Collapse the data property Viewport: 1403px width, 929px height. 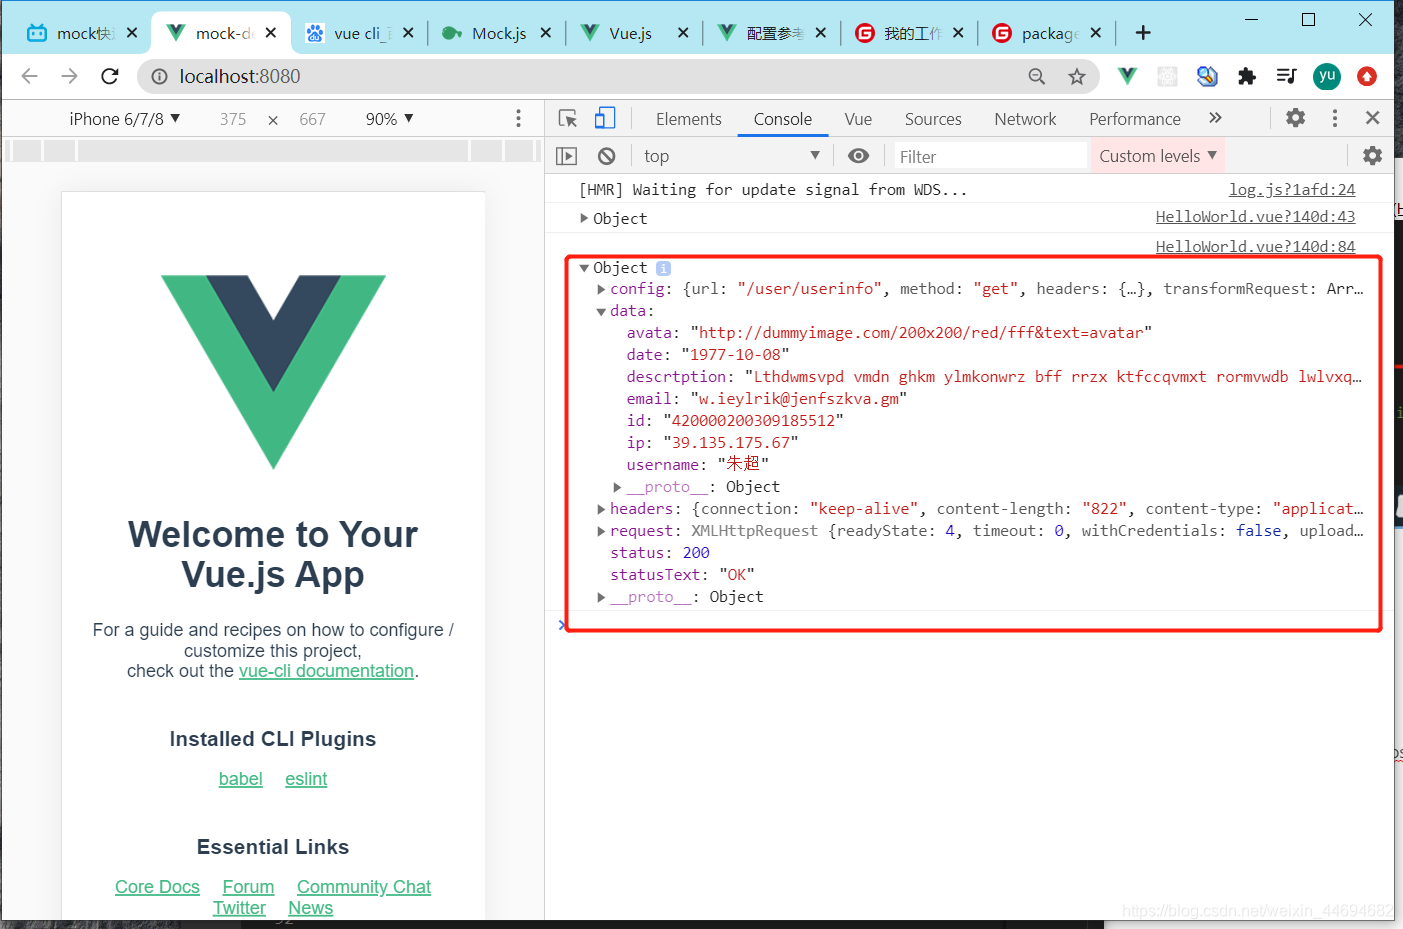click(601, 311)
